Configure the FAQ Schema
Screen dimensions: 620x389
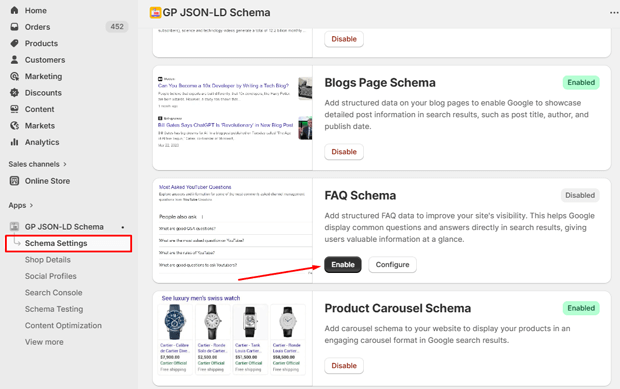(392, 264)
